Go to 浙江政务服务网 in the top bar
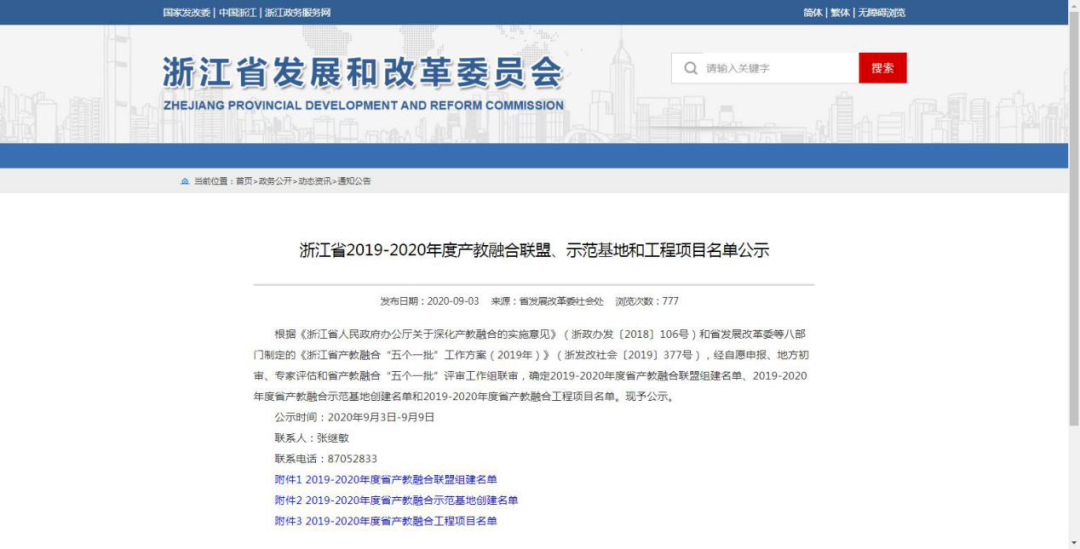This screenshot has width=1080, height=549. [297, 13]
